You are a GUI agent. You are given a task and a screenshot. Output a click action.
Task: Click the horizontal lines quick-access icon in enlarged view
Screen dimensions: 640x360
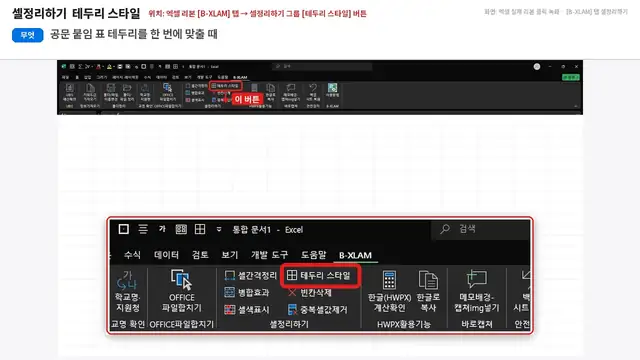(x=143, y=229)
